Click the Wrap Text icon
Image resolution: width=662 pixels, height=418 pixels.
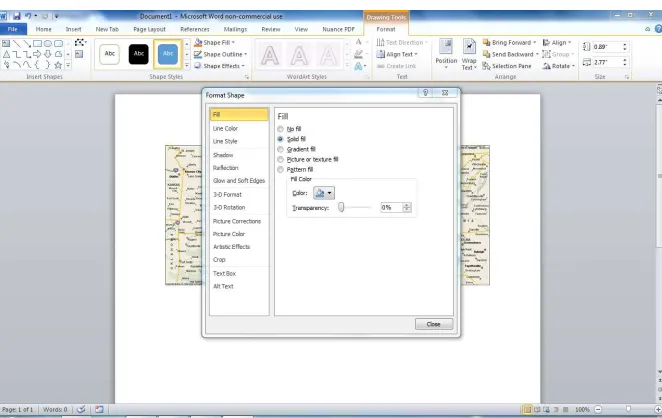(x=469, y=46)
